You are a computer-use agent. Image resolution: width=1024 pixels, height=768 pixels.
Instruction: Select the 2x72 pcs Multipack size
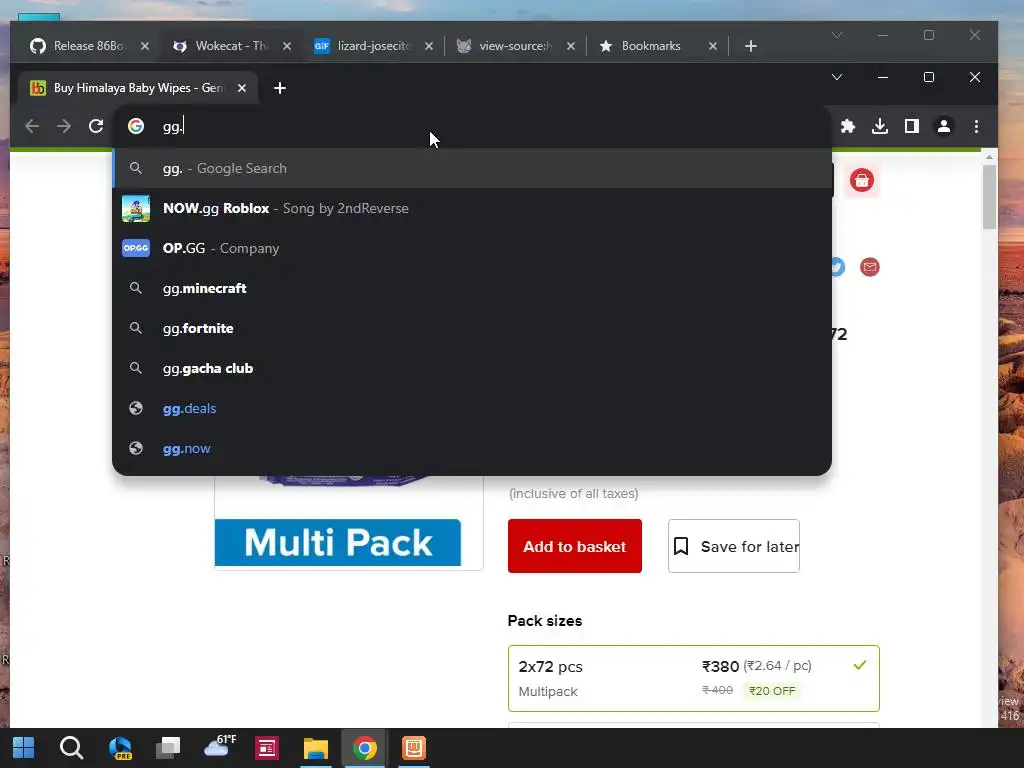(694, 678)
